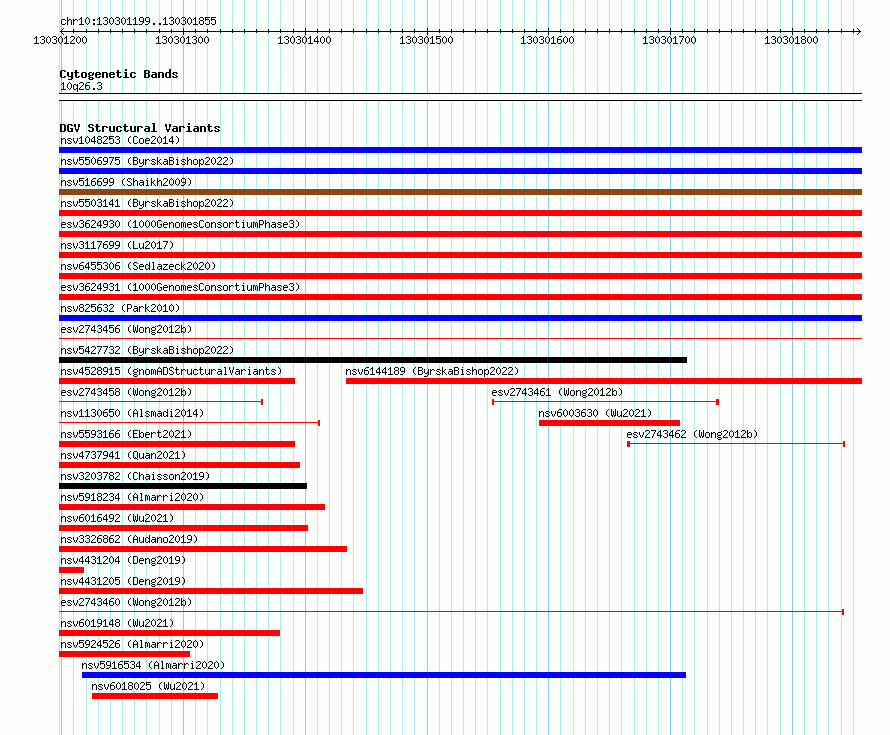This screenshot has width=890, height=735.
Task: Click the nsv1048253 (Coe2014) variant label
Action: pyautogui.click(x=120, y=140)
